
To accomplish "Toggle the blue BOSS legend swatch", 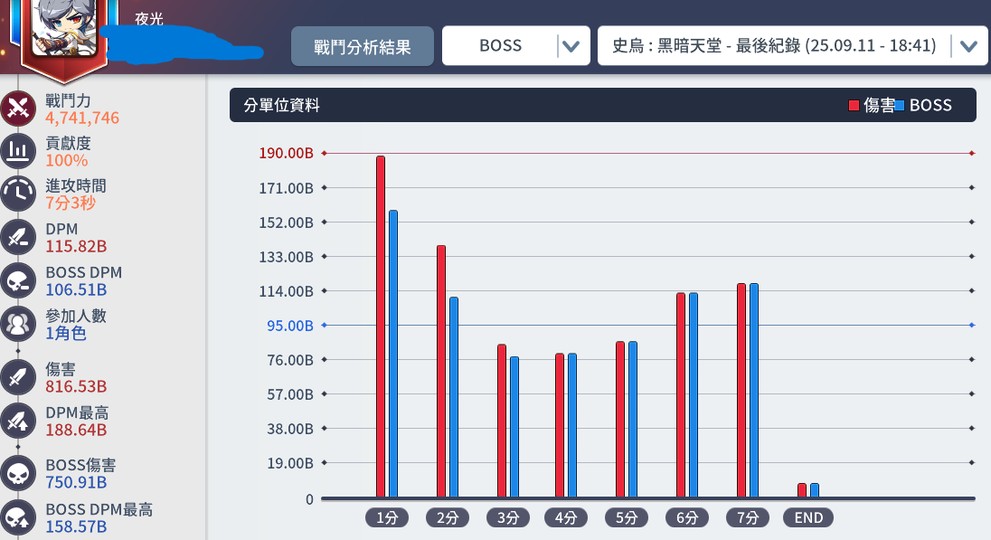I will (899, 105).
